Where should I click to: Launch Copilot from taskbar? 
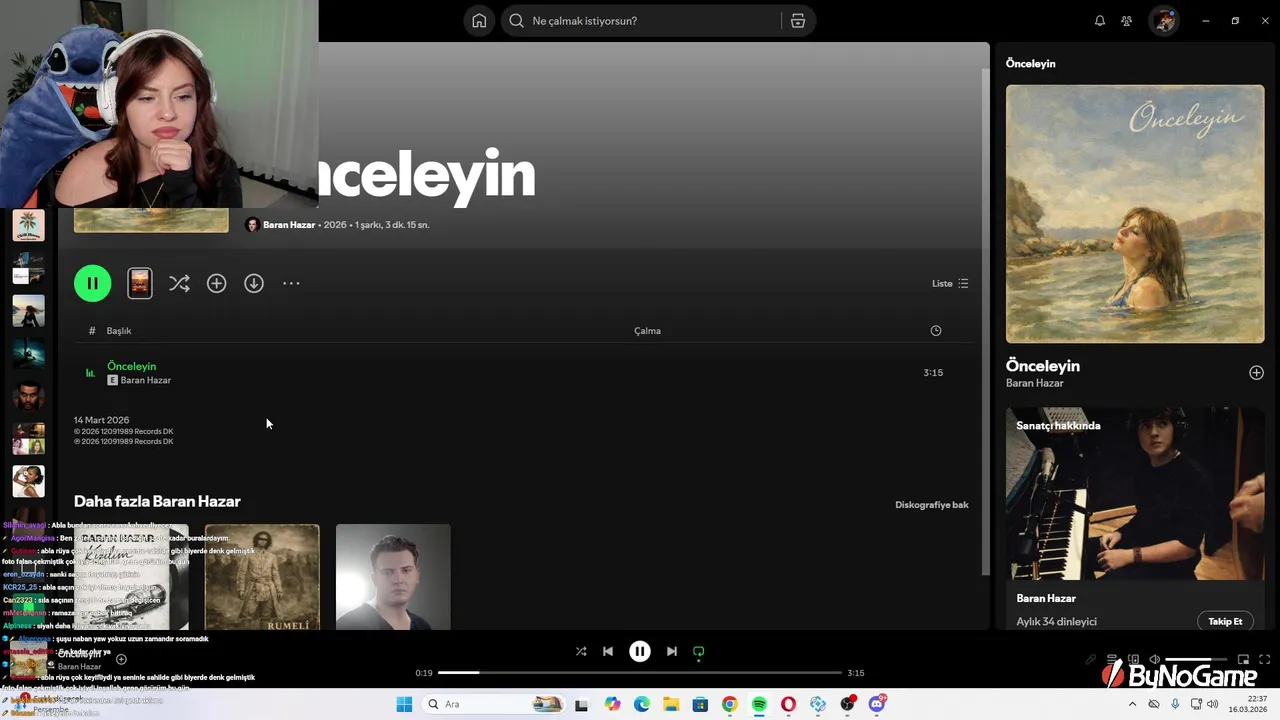click(x=612, y=704)
